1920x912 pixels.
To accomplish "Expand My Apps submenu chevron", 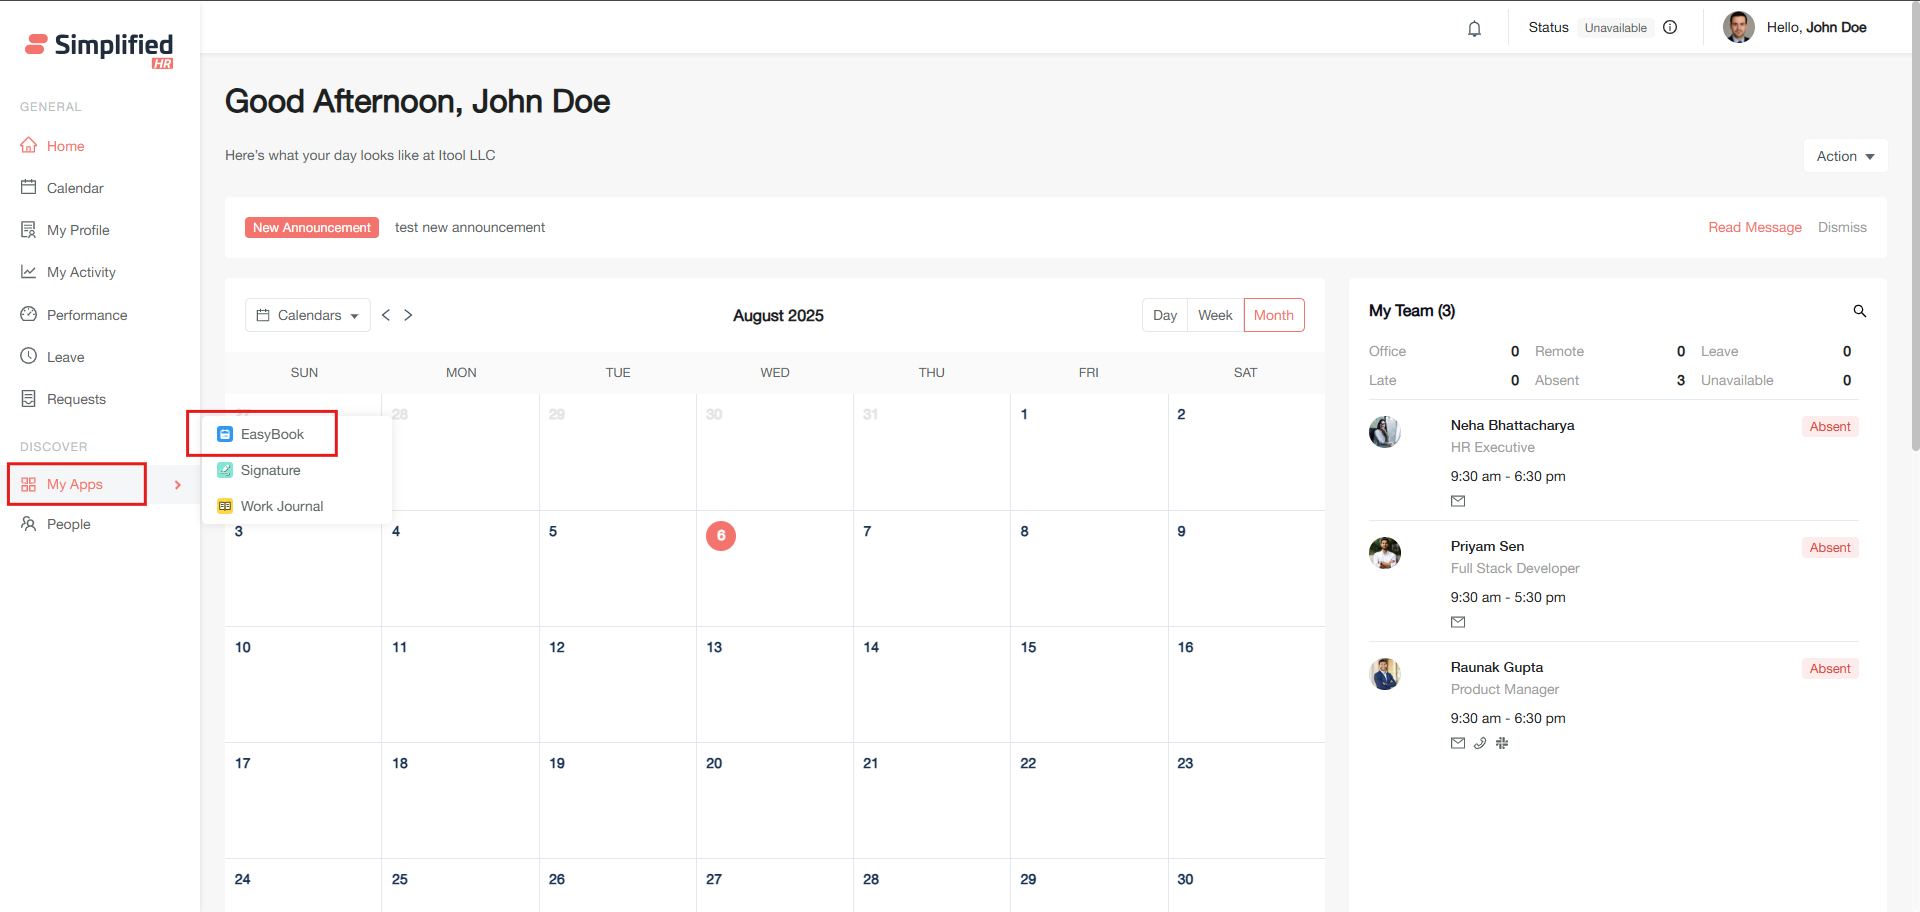I will (178, 485).
